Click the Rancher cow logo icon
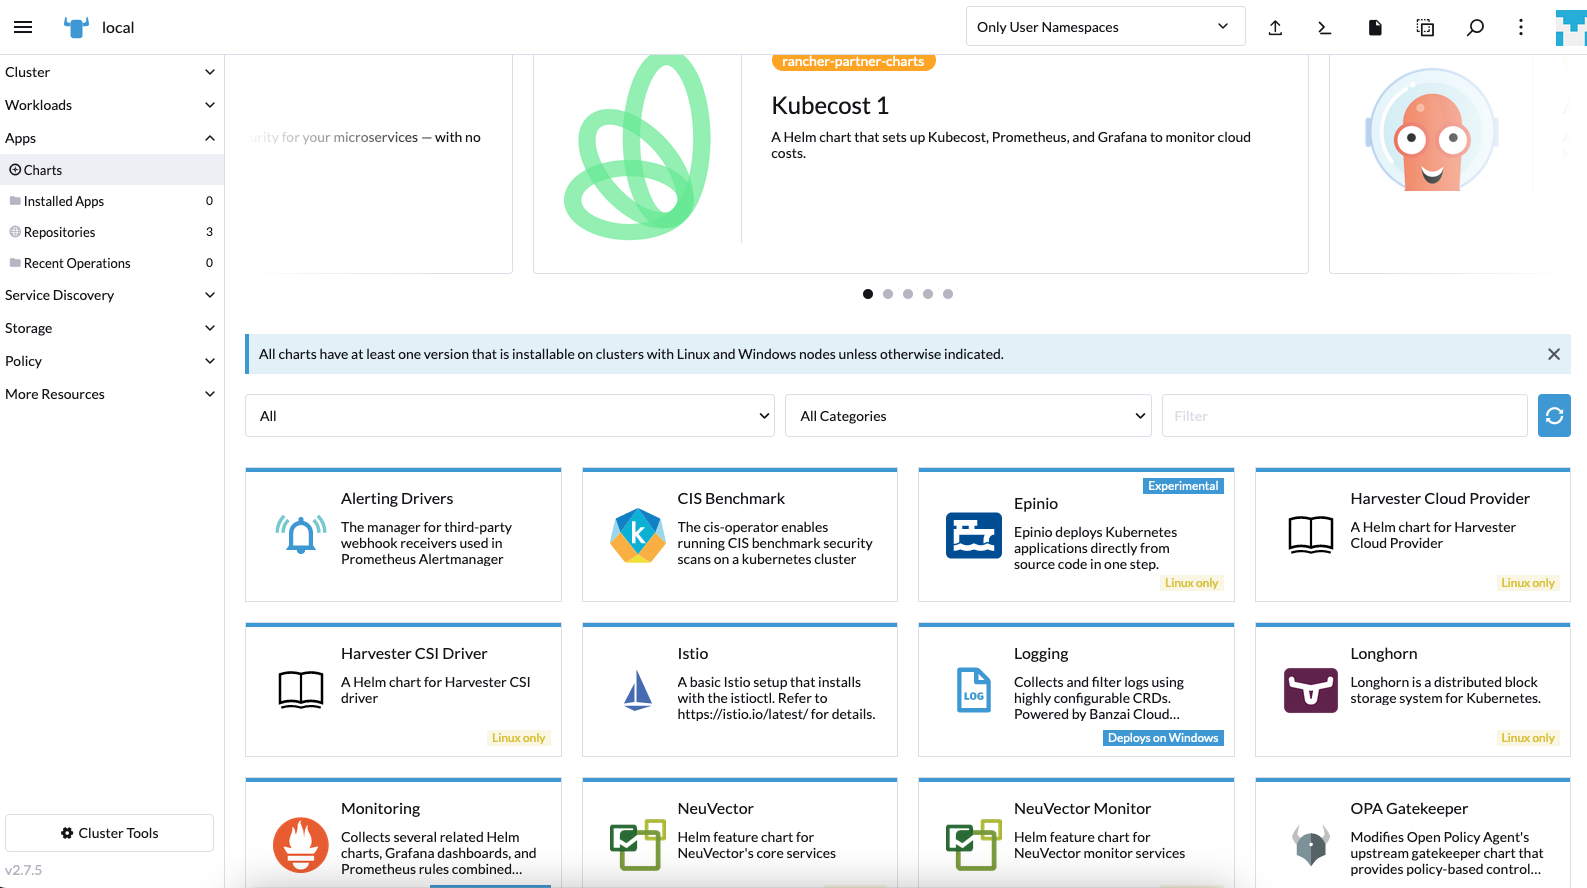Viewport: 1587px width, 888px height. [x=76, y=27]
